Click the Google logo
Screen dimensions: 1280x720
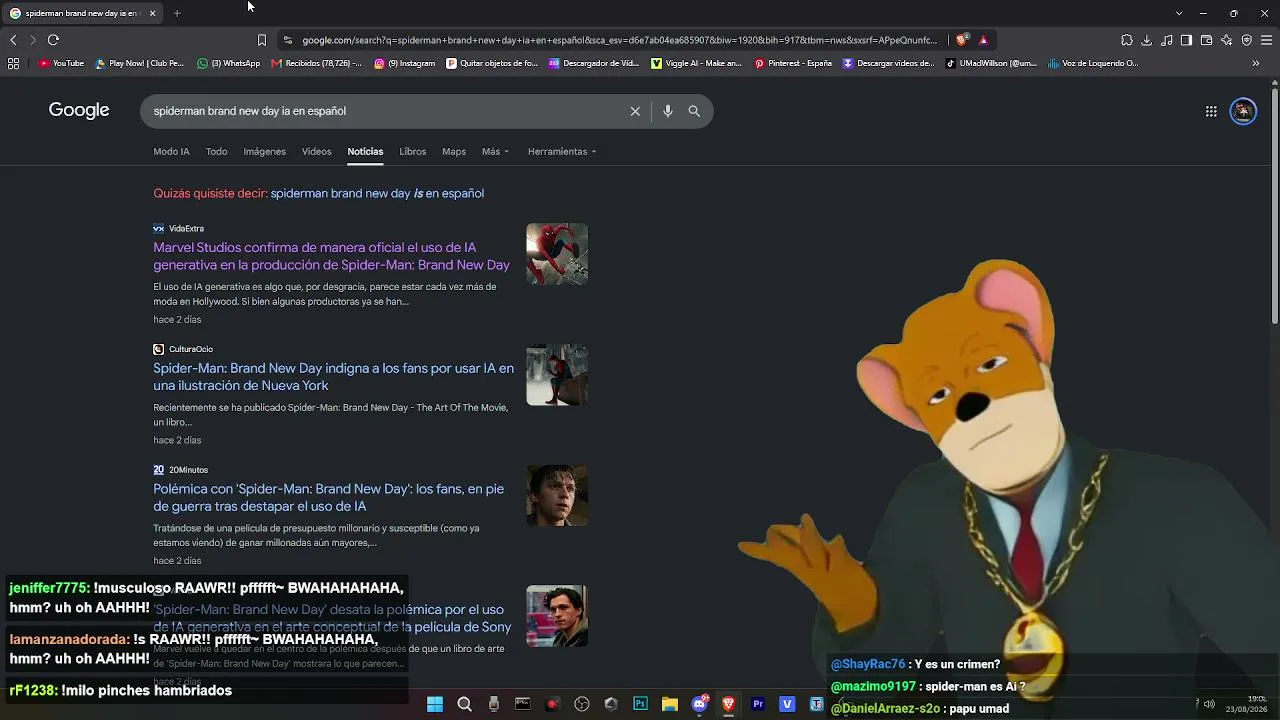[x=79, y=110]
